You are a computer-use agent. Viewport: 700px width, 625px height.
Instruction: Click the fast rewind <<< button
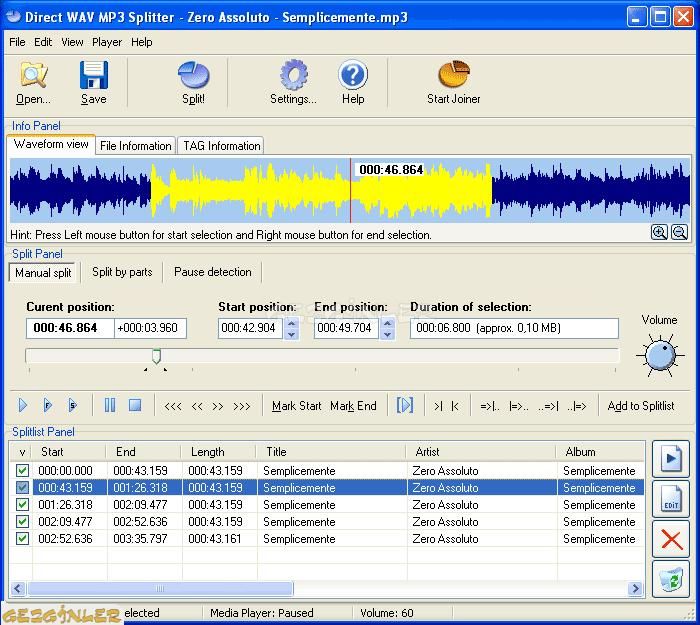tap(173, 406)
